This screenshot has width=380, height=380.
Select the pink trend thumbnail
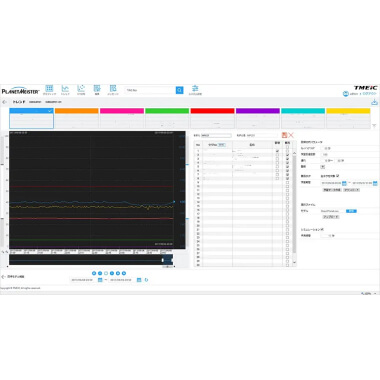[x=122, y=118]
